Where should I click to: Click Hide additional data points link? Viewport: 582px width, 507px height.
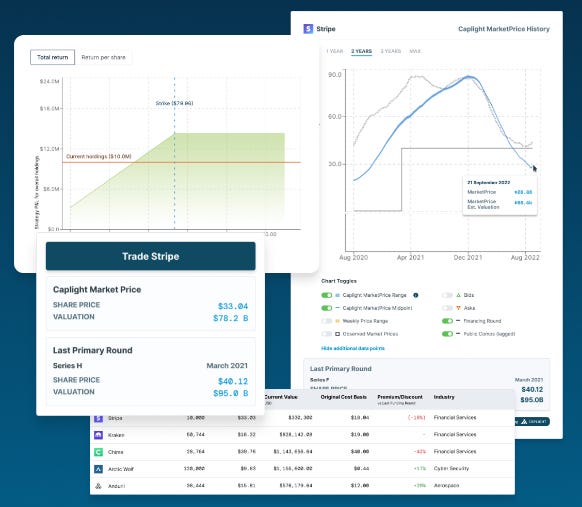[353, 348]
